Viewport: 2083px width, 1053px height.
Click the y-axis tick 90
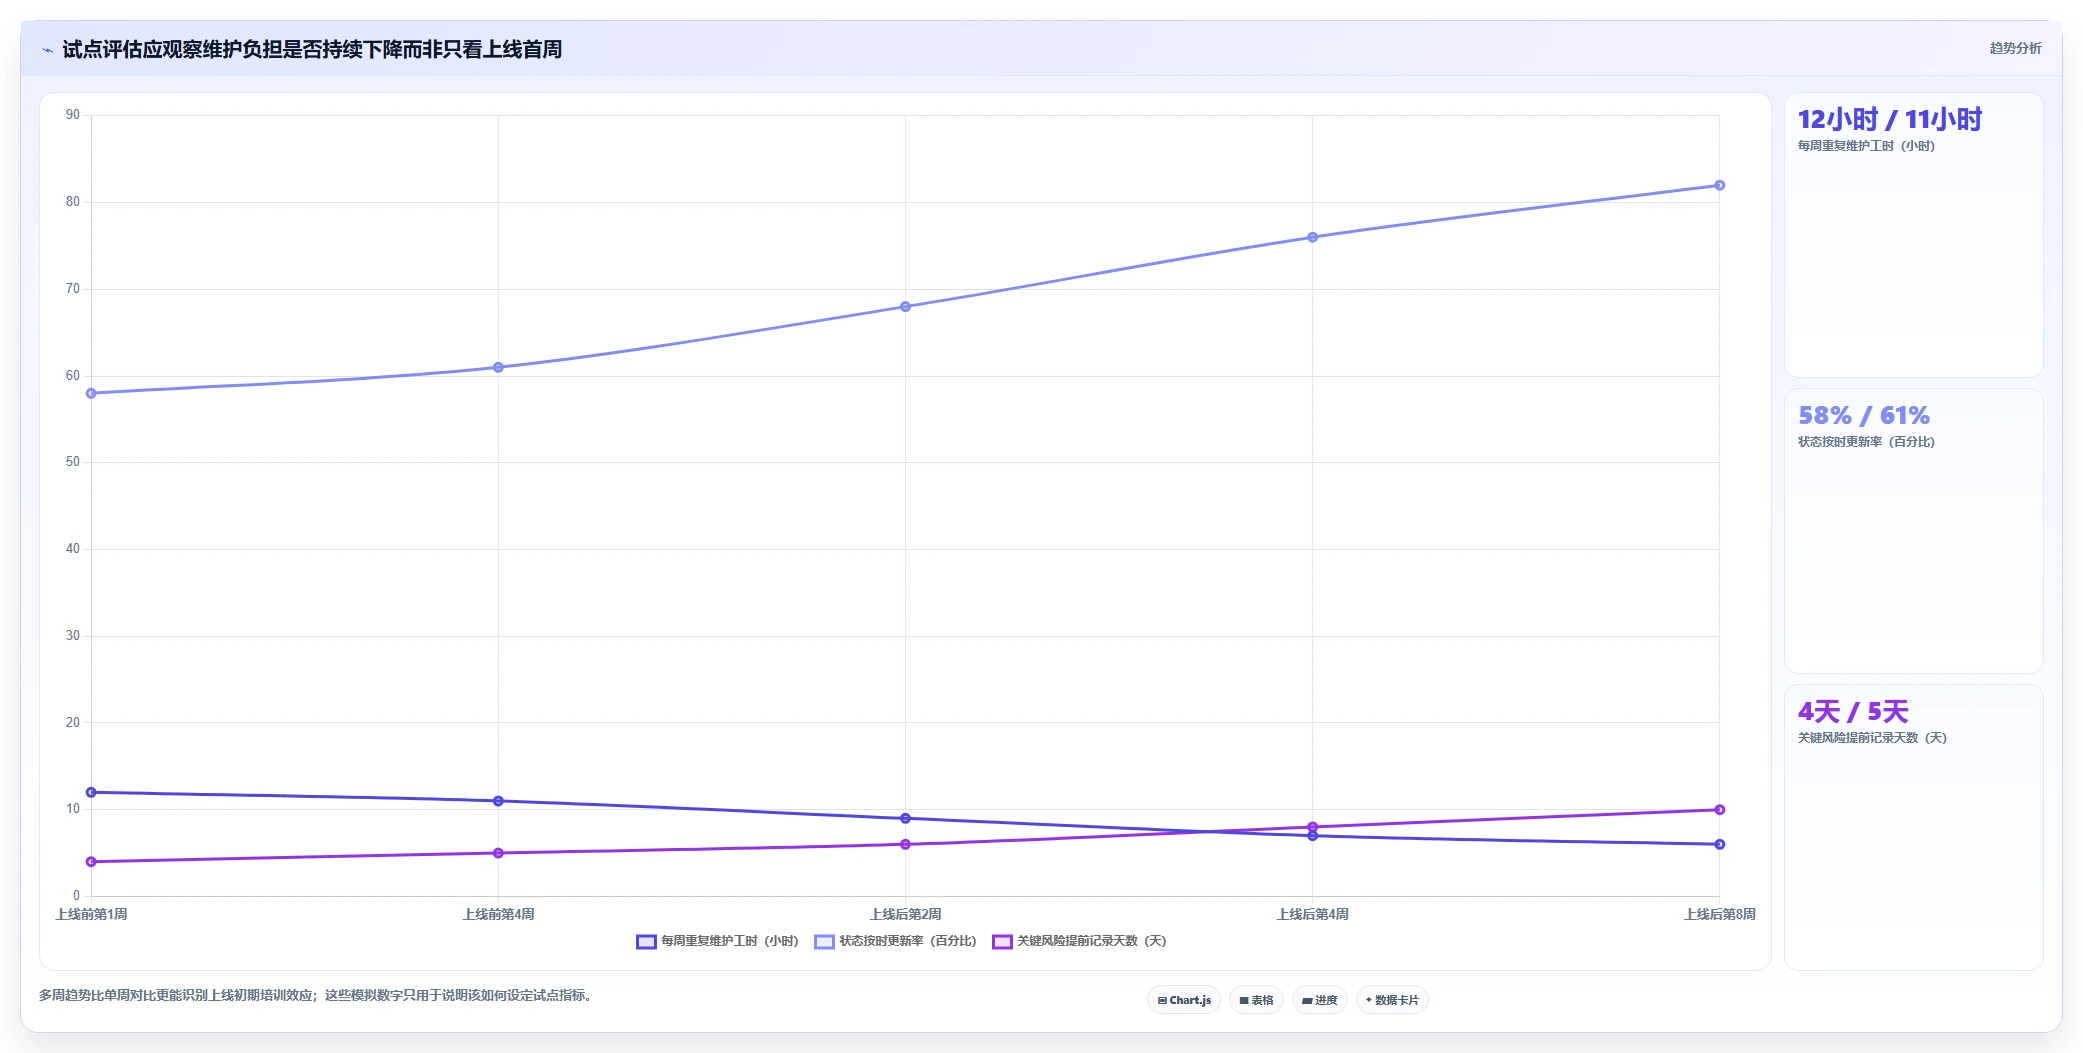[x=73, y=115]
